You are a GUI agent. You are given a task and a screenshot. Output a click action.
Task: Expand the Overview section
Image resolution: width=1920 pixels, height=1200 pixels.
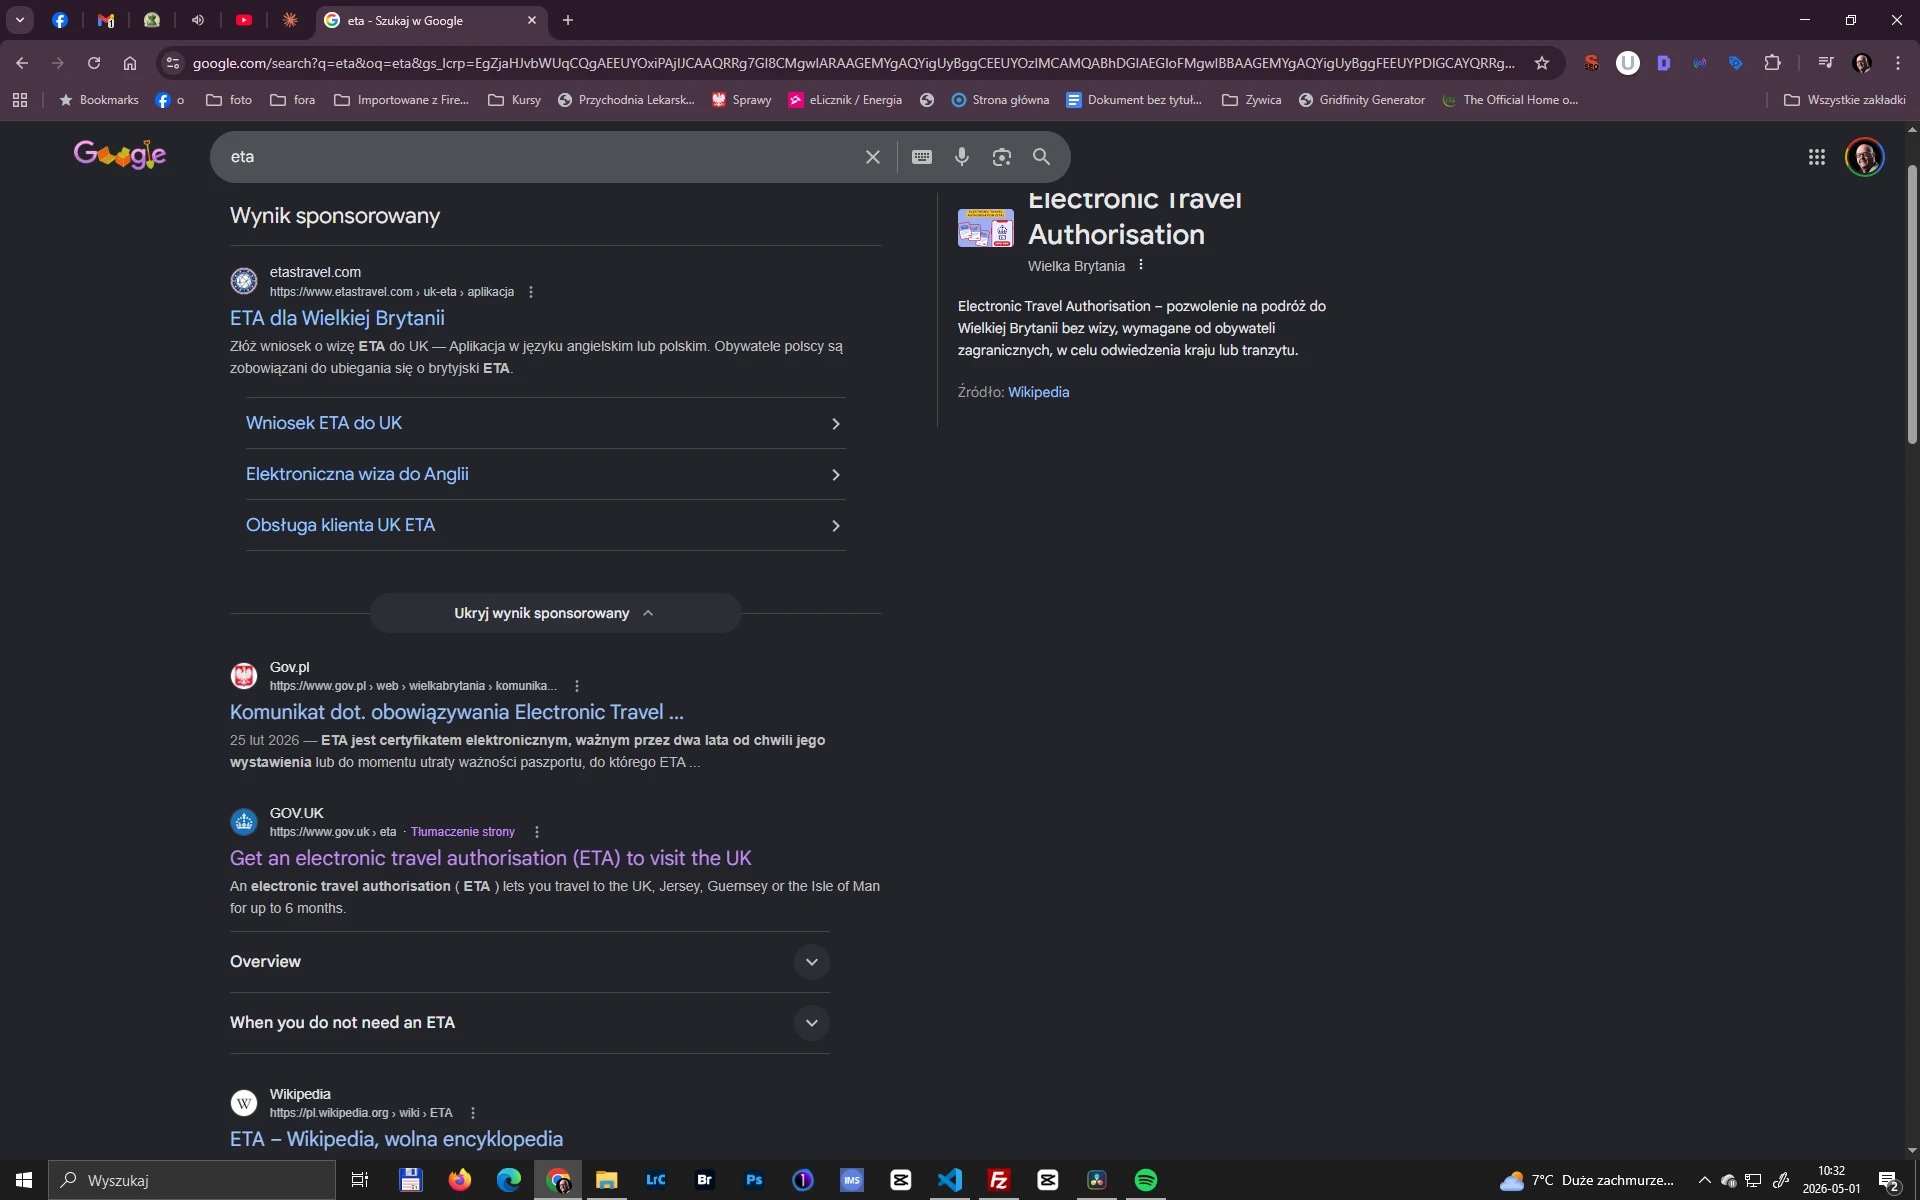click(530, 962)
